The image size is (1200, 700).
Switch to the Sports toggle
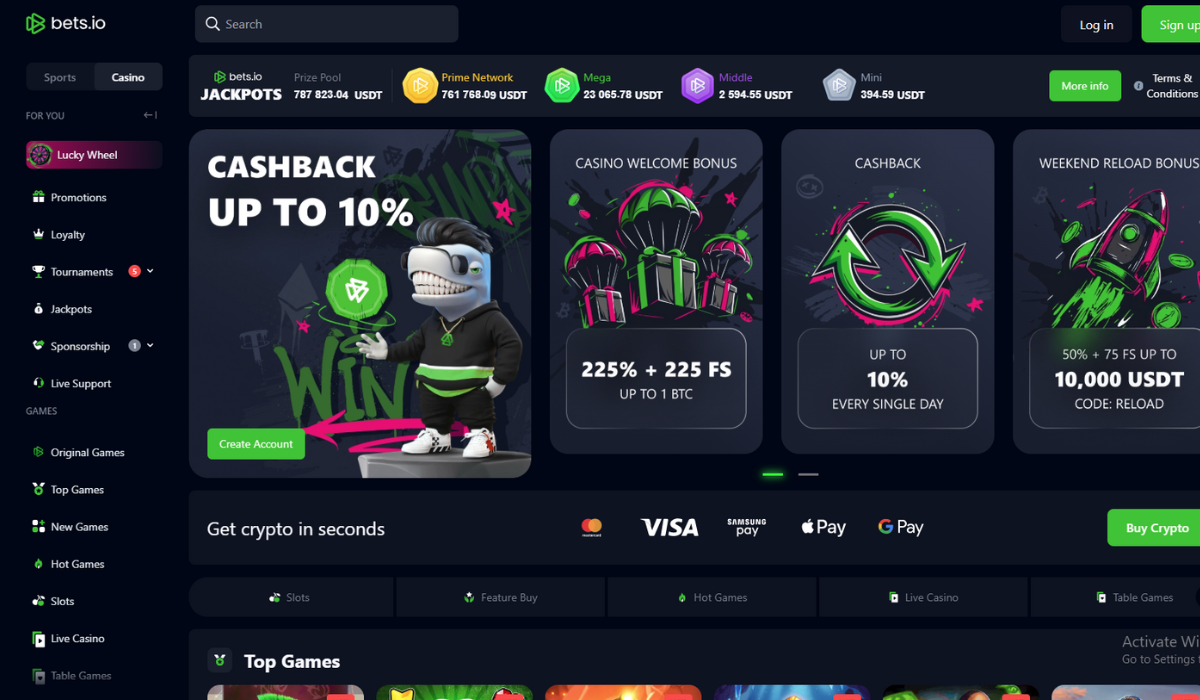[x=60, y=77]
